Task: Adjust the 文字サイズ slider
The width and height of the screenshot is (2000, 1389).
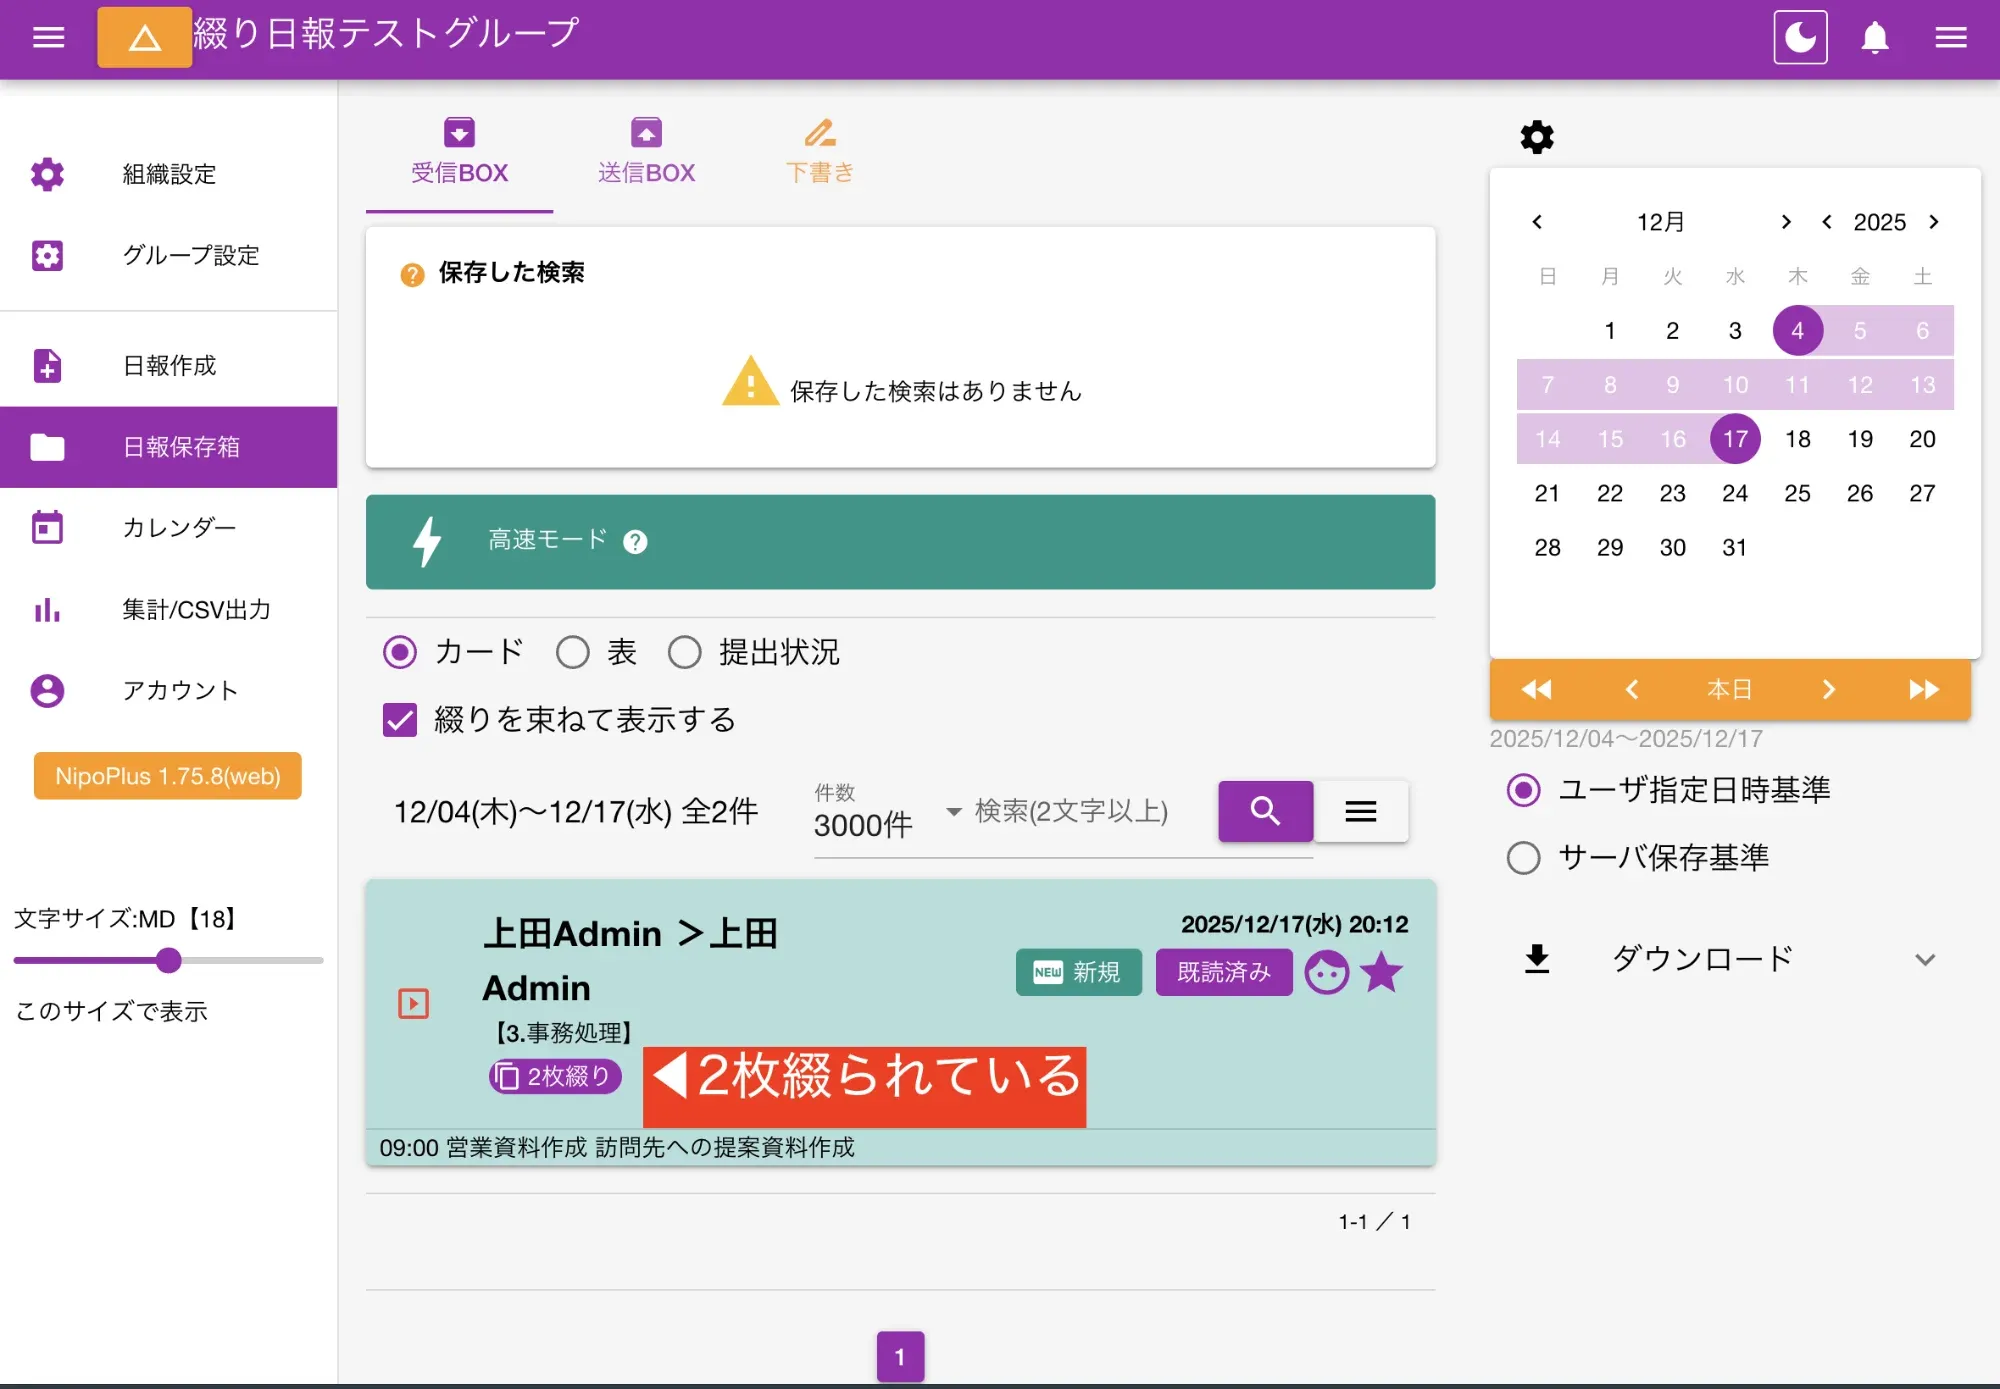Action: coord(168,960)
